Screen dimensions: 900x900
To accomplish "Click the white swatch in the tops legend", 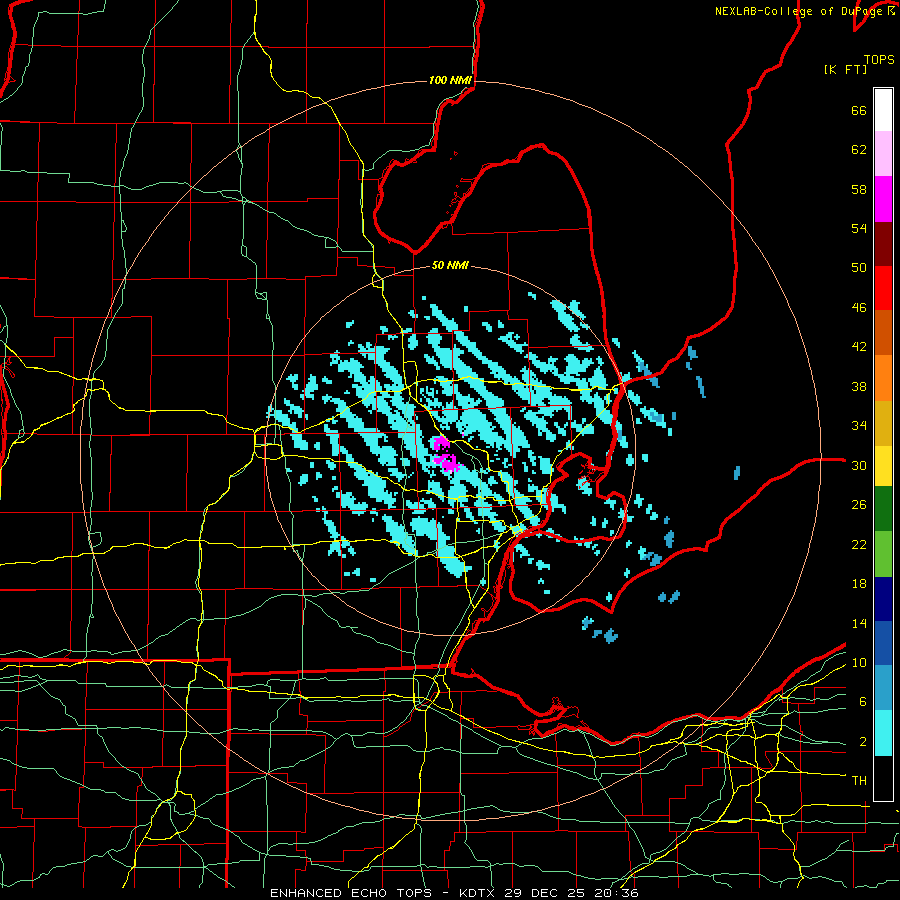I will point(883,110).
